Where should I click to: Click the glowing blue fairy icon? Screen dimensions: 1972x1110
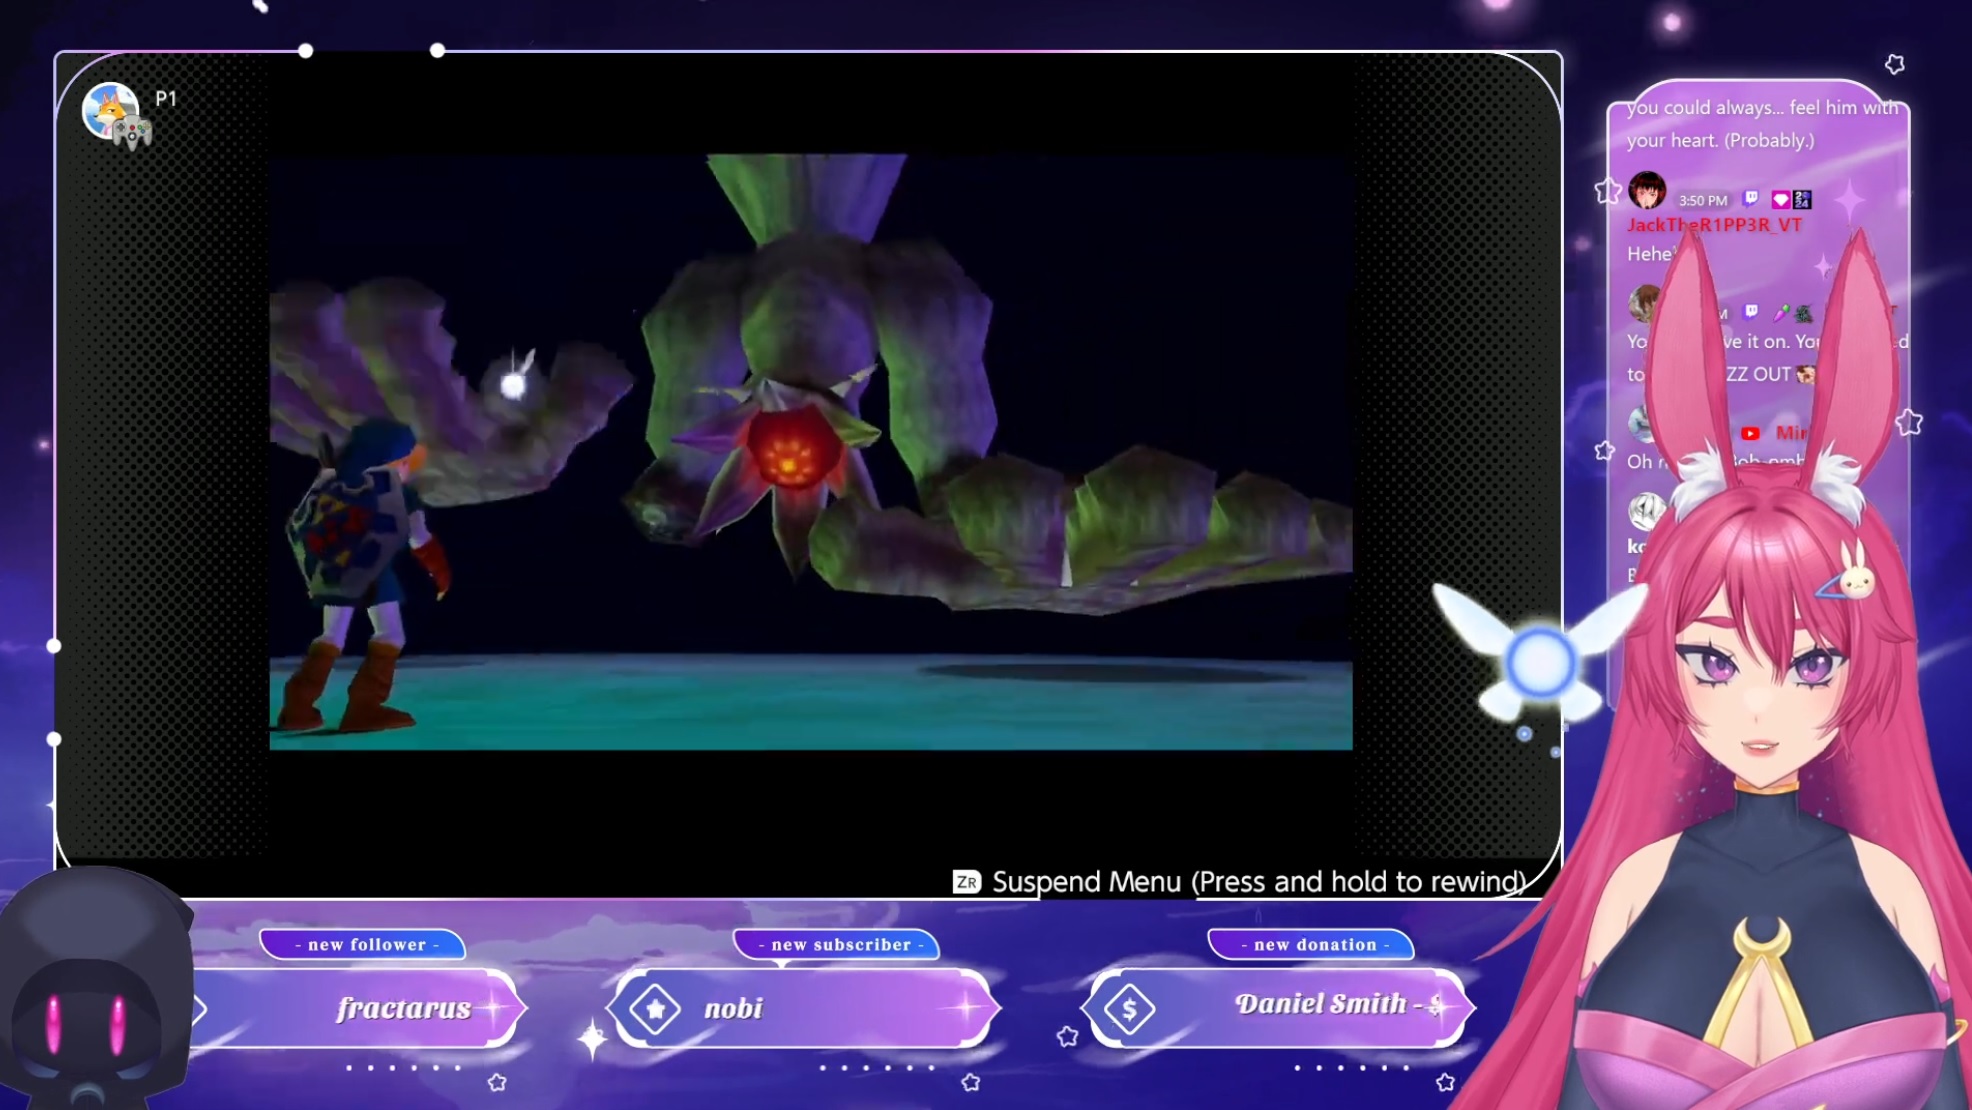point(1540,662)
